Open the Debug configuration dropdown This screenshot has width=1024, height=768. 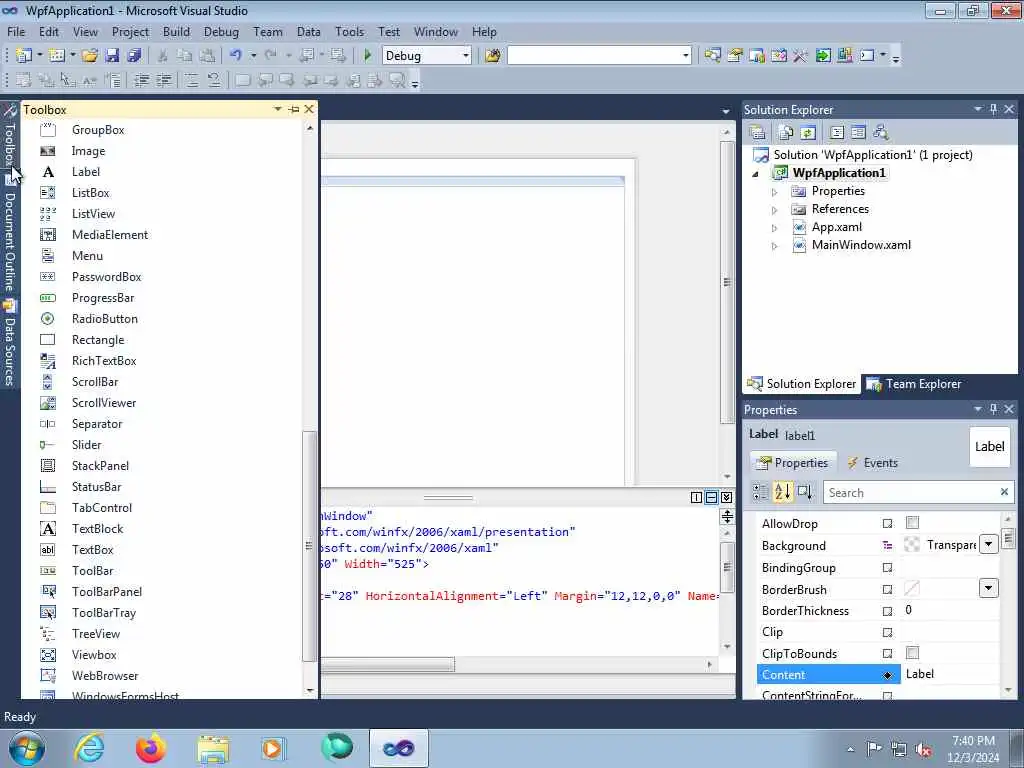pyautogui.click(x=466, y=56)
